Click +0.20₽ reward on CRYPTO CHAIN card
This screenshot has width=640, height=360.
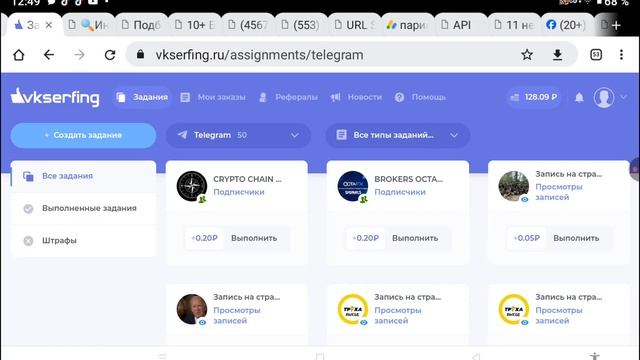tap(204, 238)
